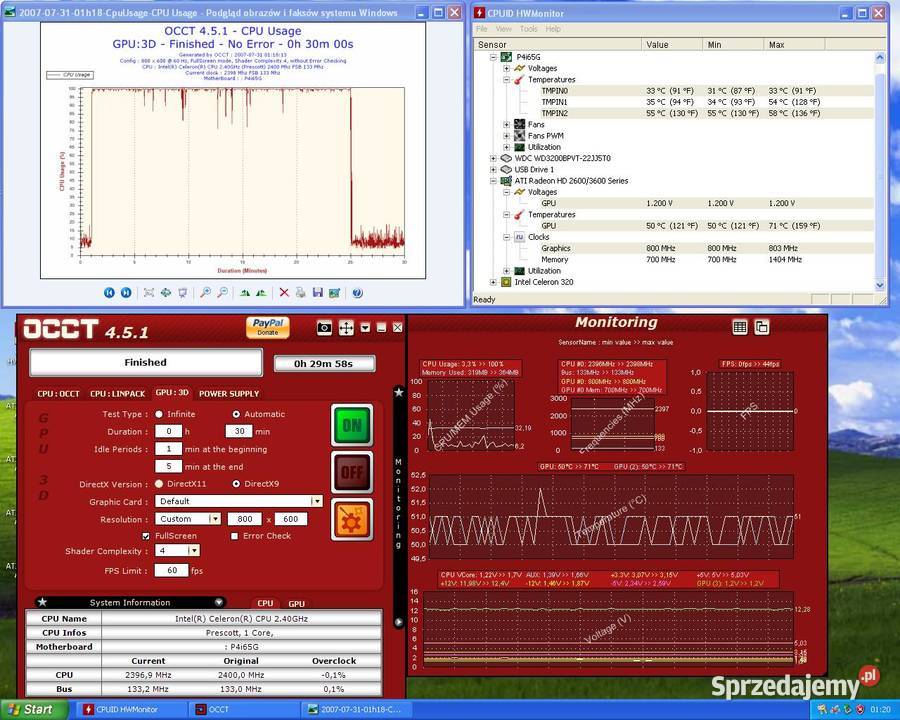Expand WDC WD3200BPVT drive node

tap(493, 158)
